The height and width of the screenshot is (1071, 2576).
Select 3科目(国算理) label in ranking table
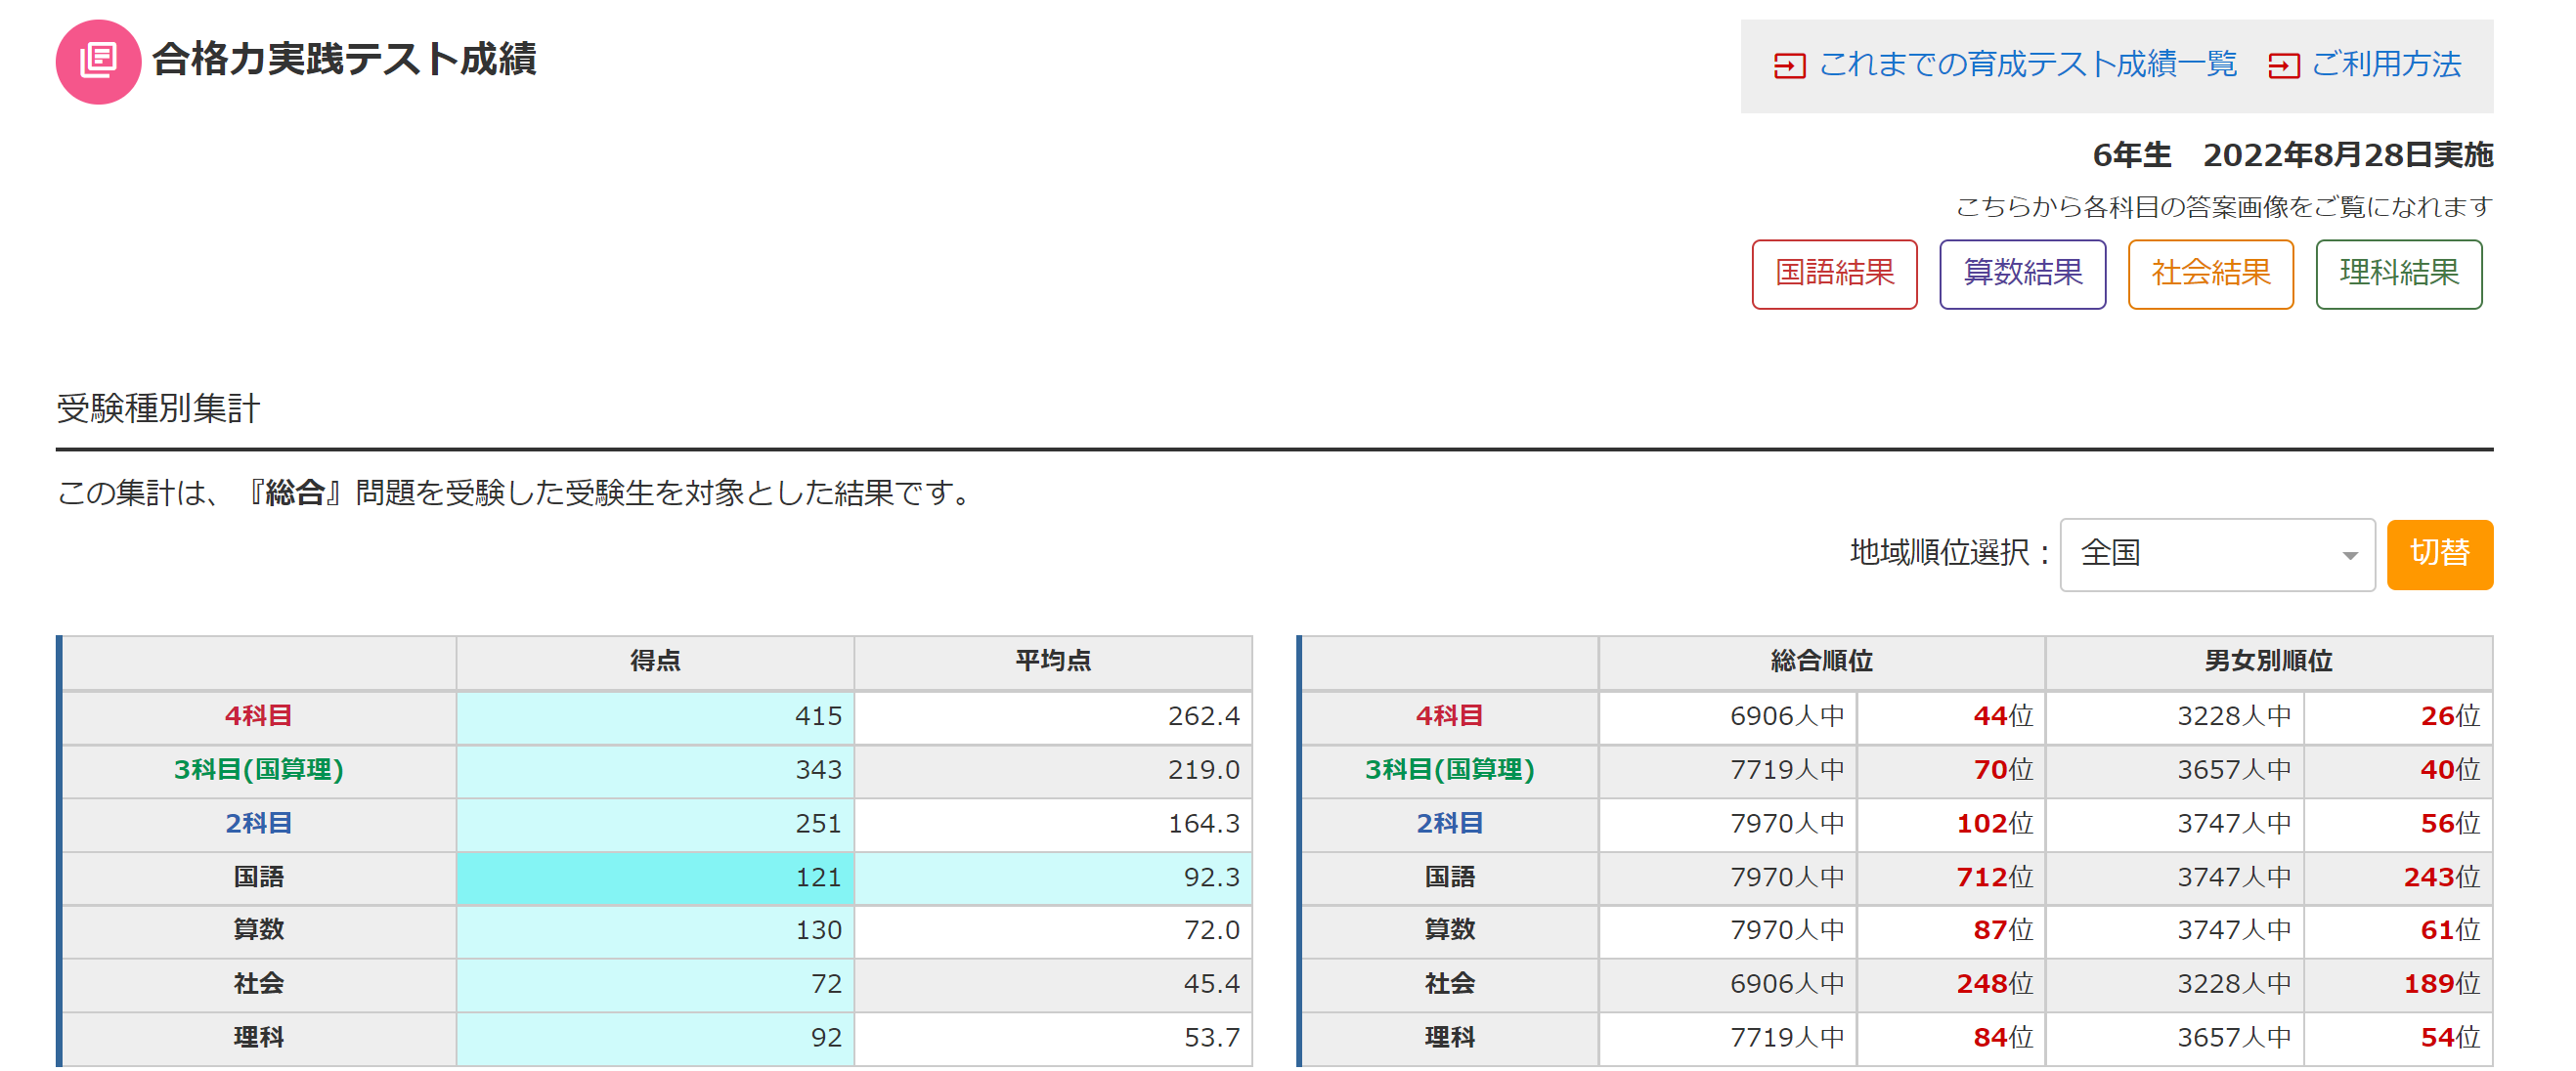tap(1448, 769)
